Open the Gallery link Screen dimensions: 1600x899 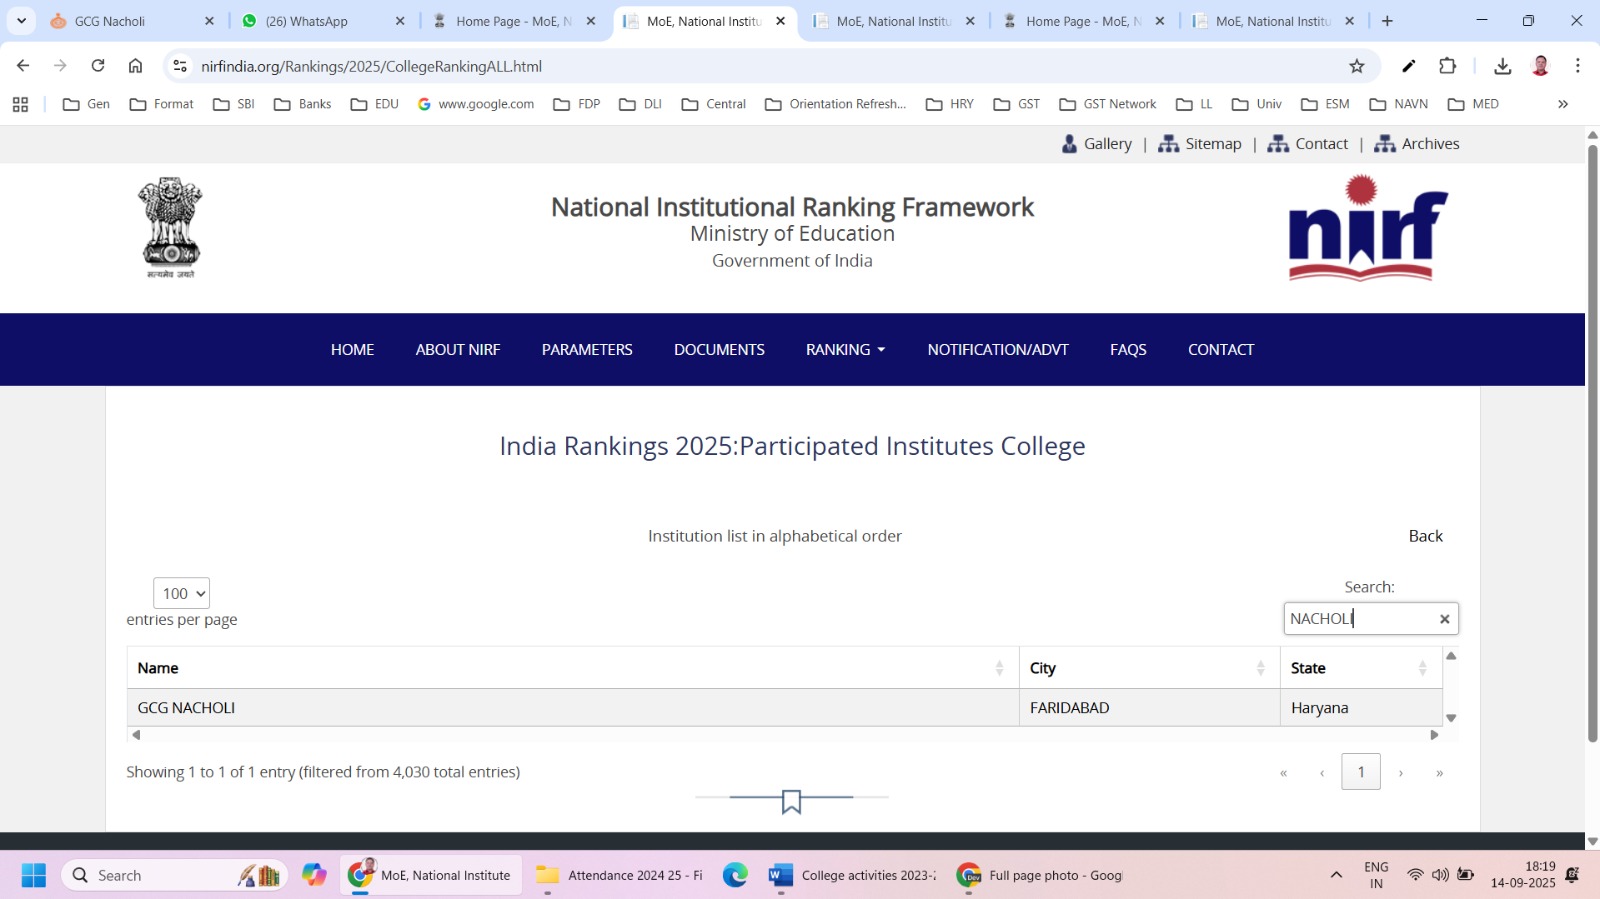[x=1097, y=144]
